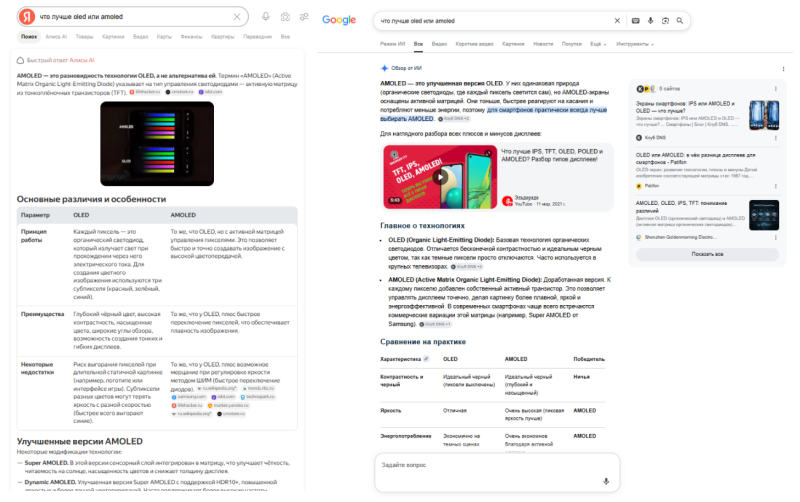Image resolution: width=800 pixels, height=502 pixels.
Task: Open three-dot menu of Patifon source
Action: 776,186
